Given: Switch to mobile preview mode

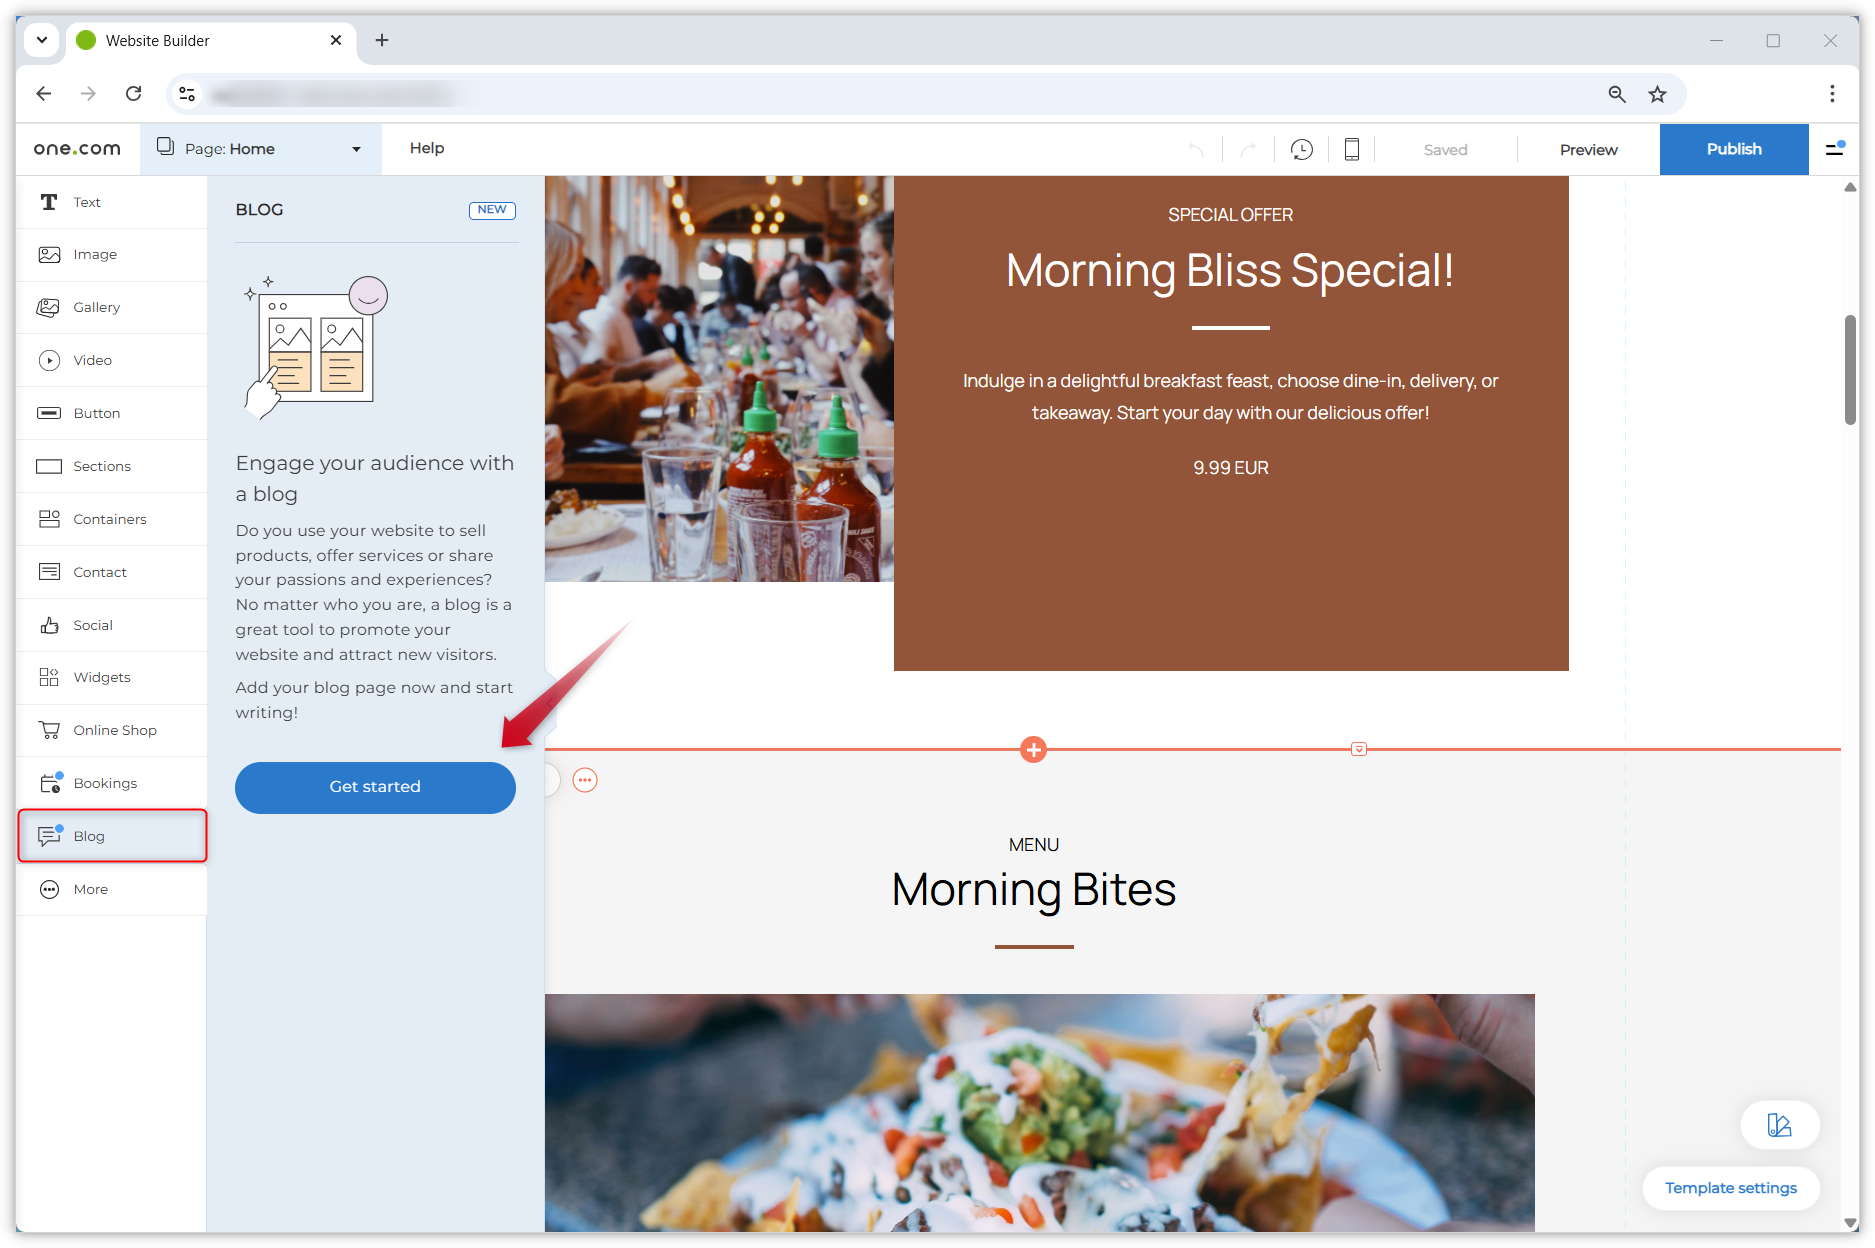Looking at the screenshot, I should [x=1351, y=149].
